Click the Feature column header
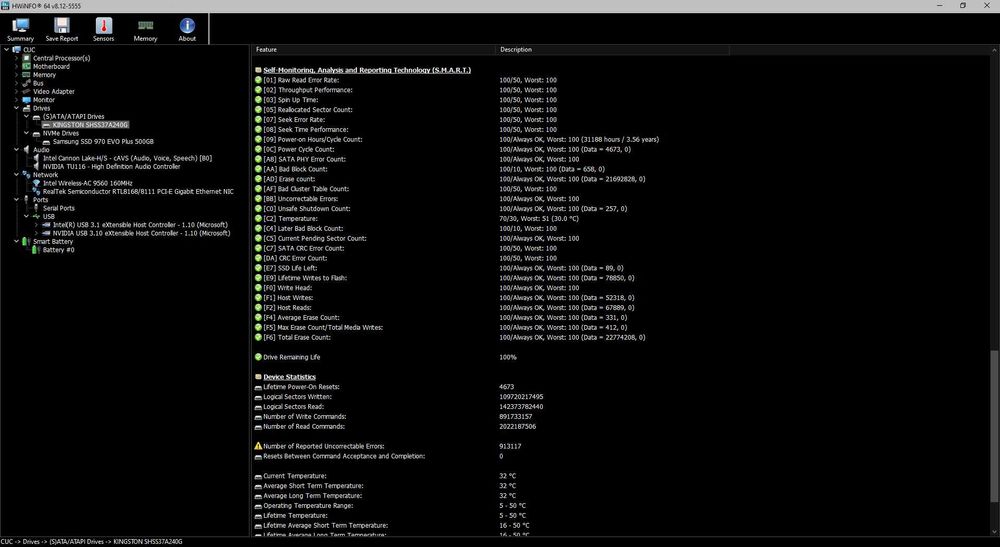1000x547 pixels. (x=266, y=49)
